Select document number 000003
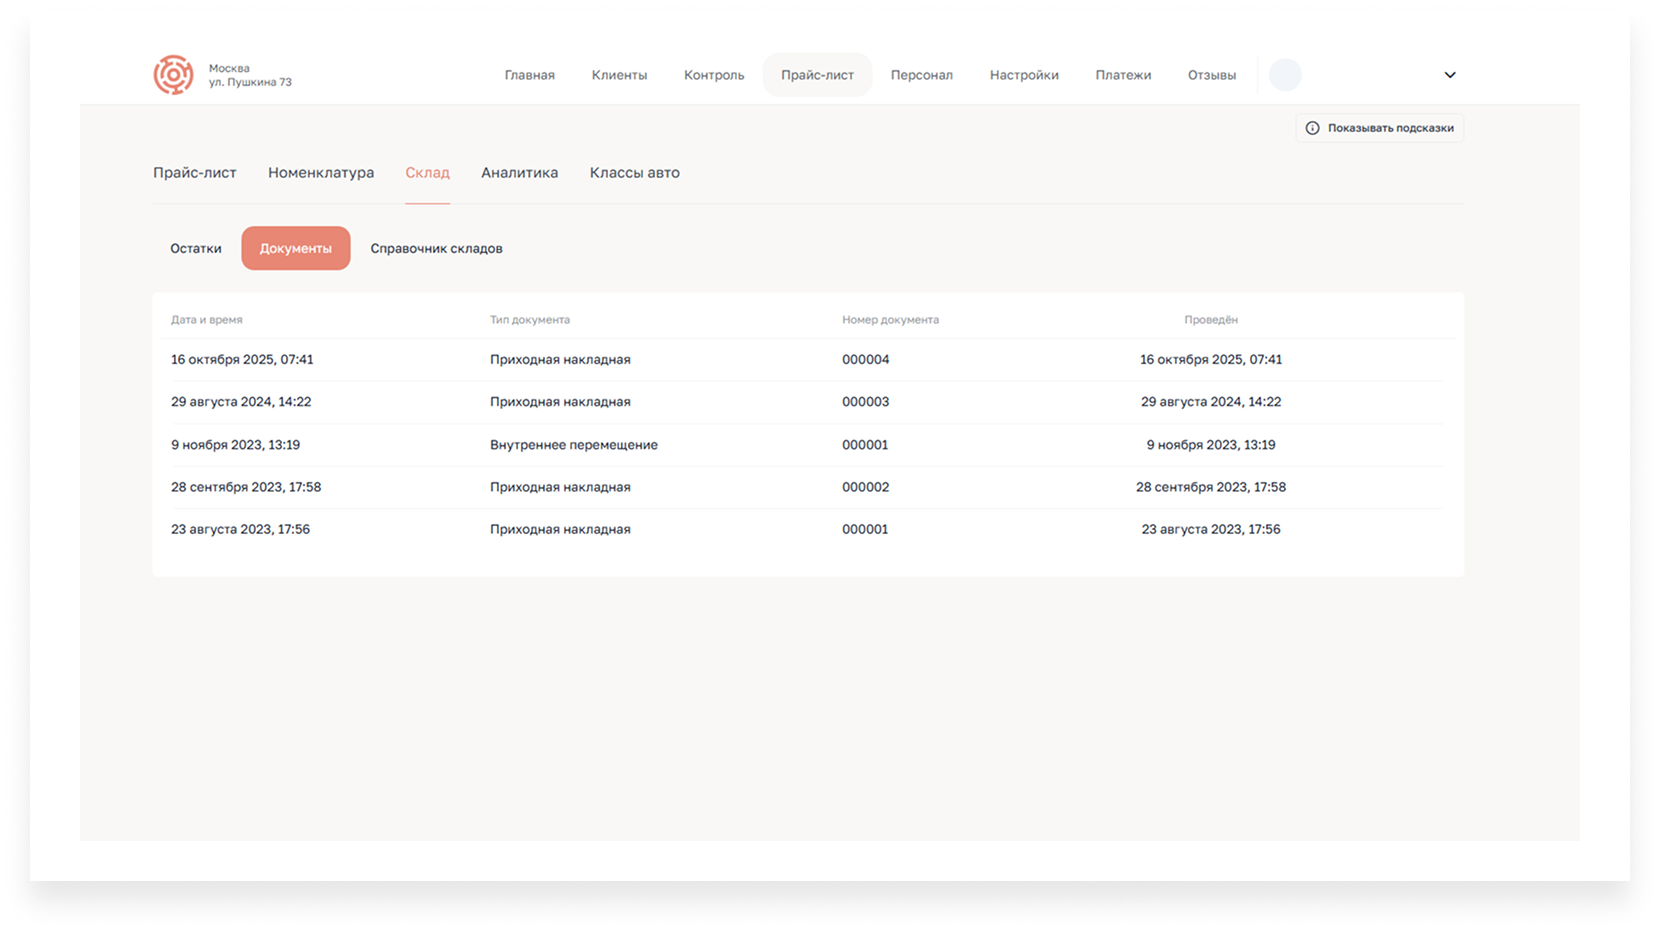This screenshot has width=1660, height=931. coord(865,402)
